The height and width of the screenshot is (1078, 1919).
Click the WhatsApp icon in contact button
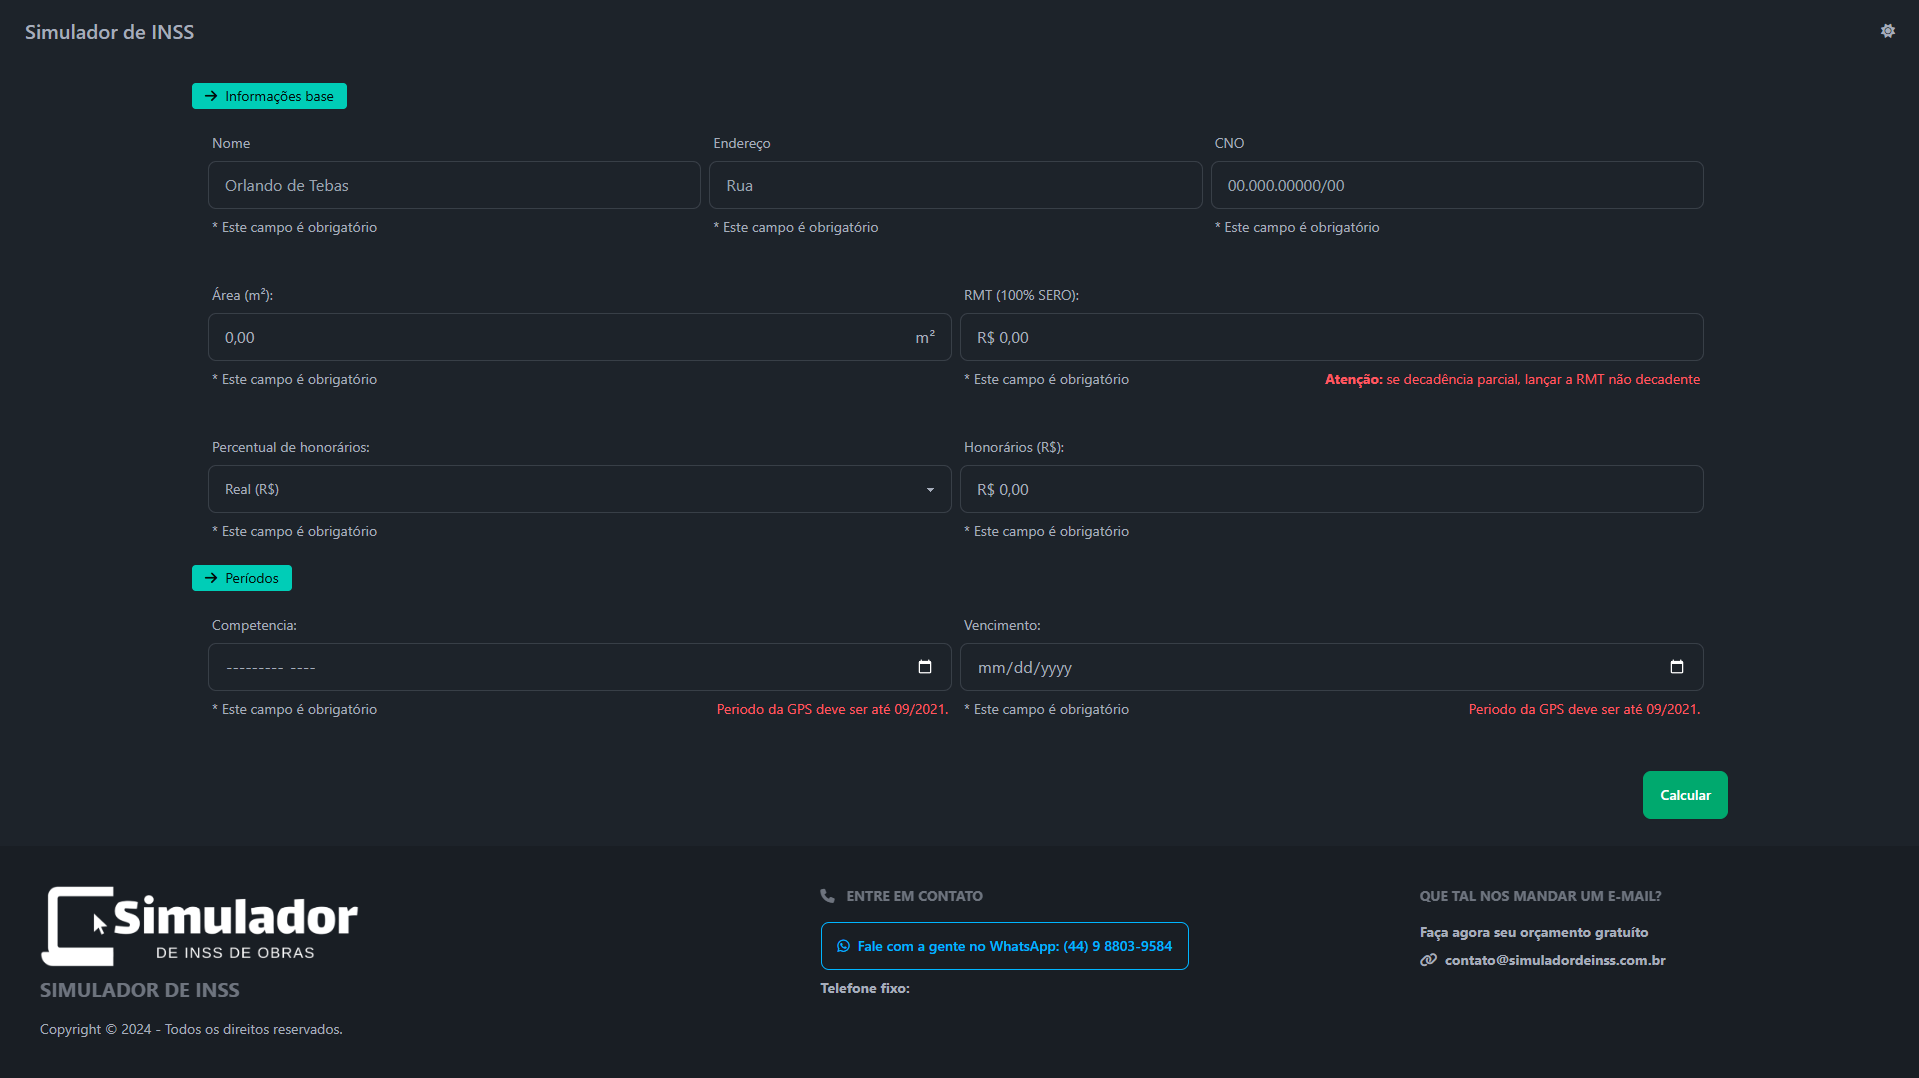click(843, 946)
